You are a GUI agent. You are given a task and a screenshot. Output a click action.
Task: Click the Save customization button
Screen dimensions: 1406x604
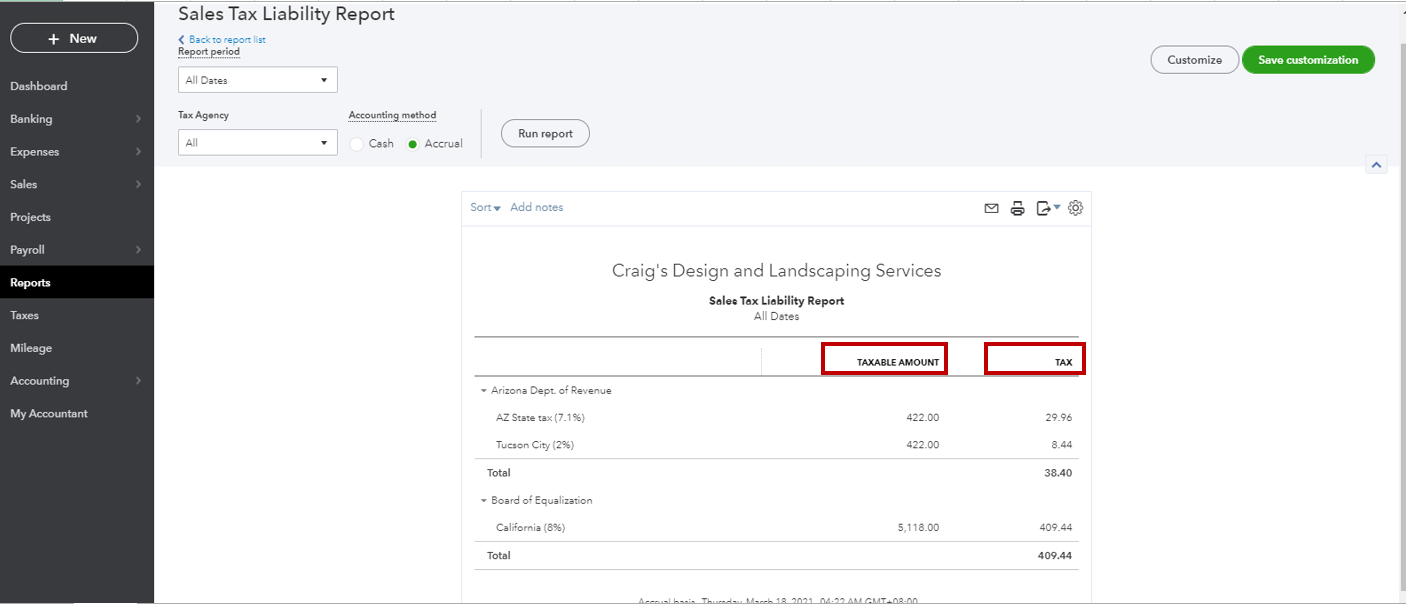coord(1307,60)
